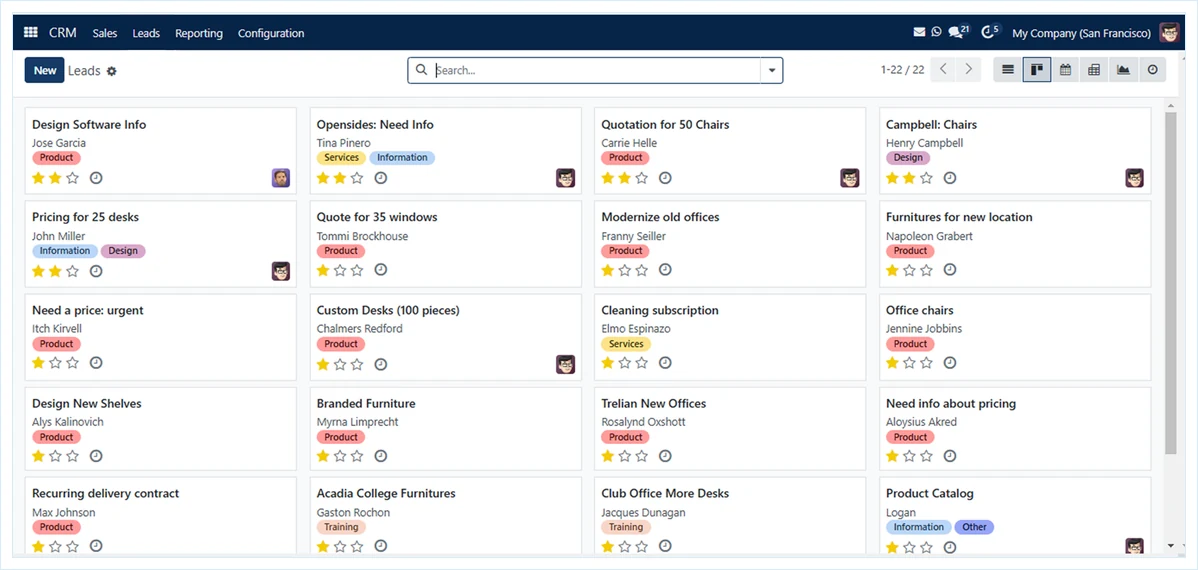Open the Leads settings gear icon
The width and height of the screenshot is (1198, 570).
click(112, 71)
